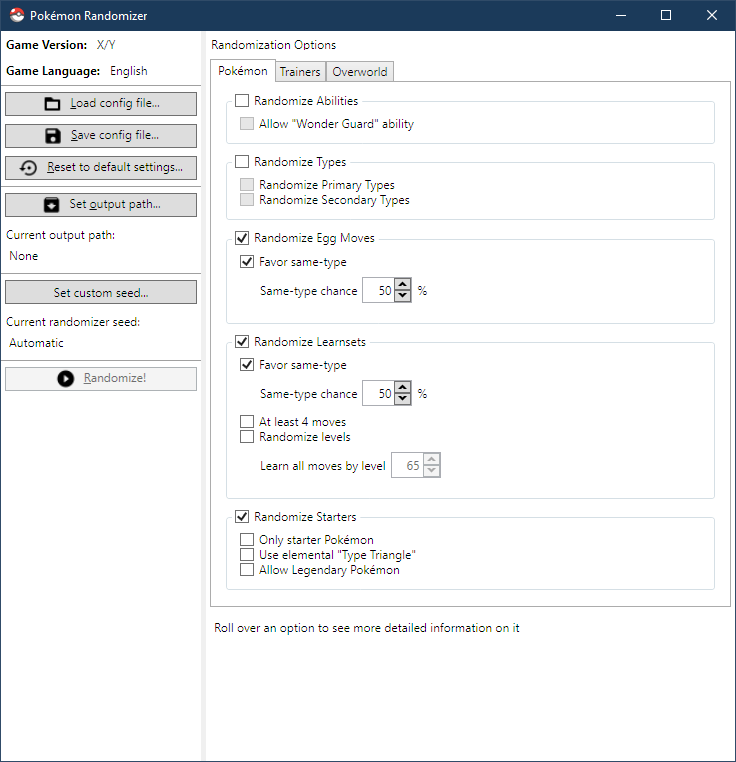Reset to default settings
Viewport: 736px width, 762px height.
[x=101, y=168]
